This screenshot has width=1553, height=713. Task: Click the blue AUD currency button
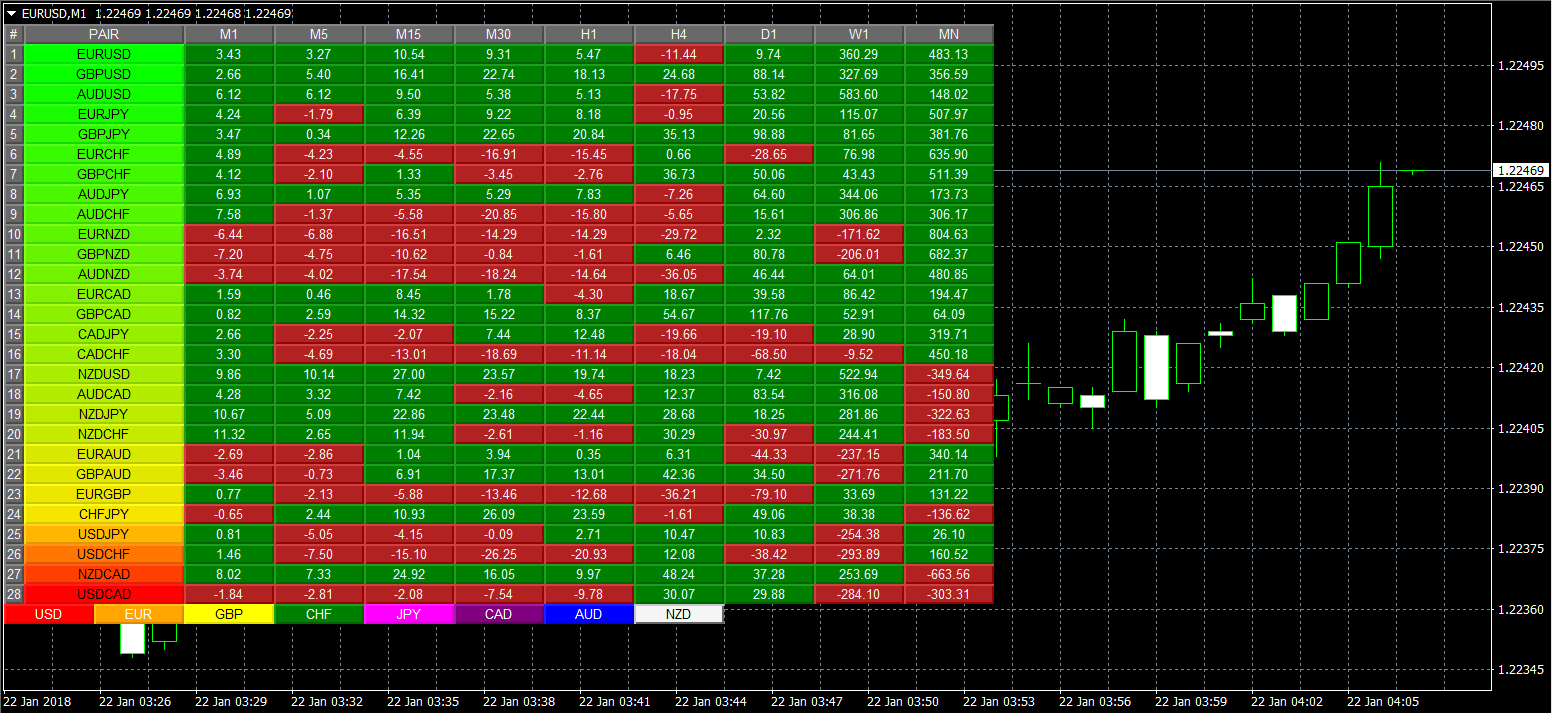588,614
